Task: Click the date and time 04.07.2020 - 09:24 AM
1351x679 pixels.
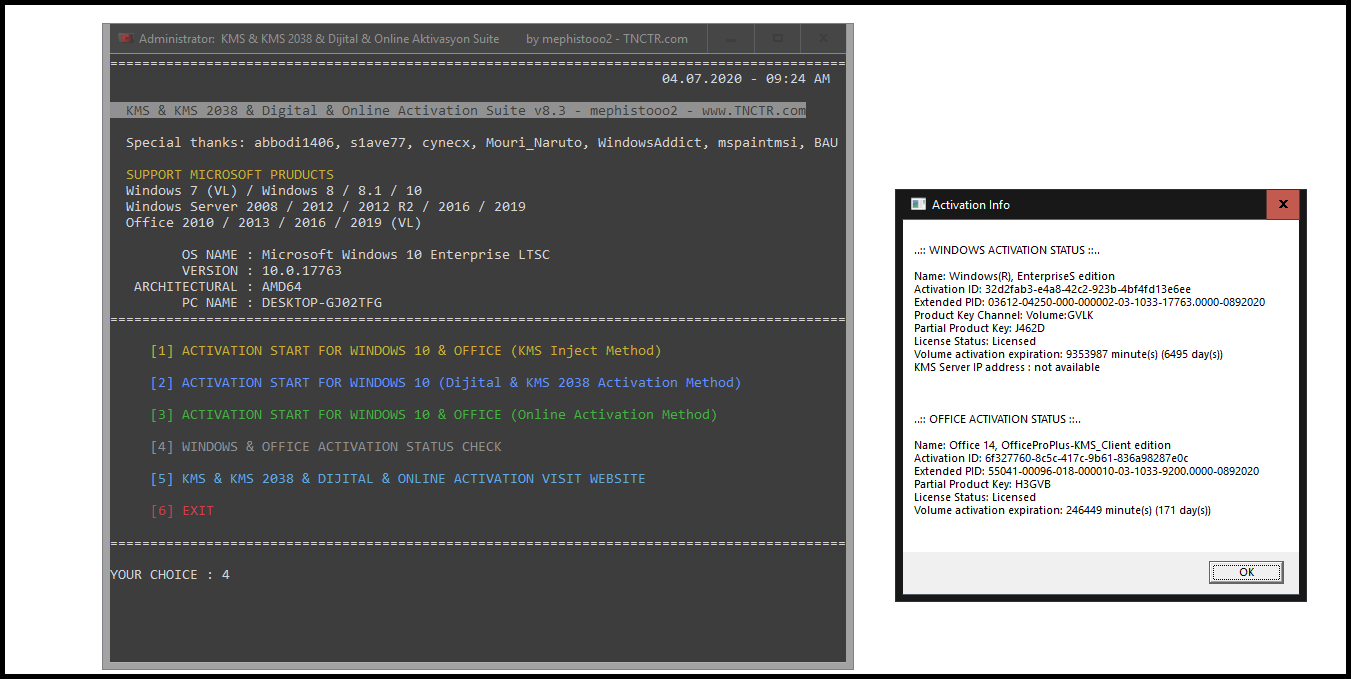Action: click(746, 79)
